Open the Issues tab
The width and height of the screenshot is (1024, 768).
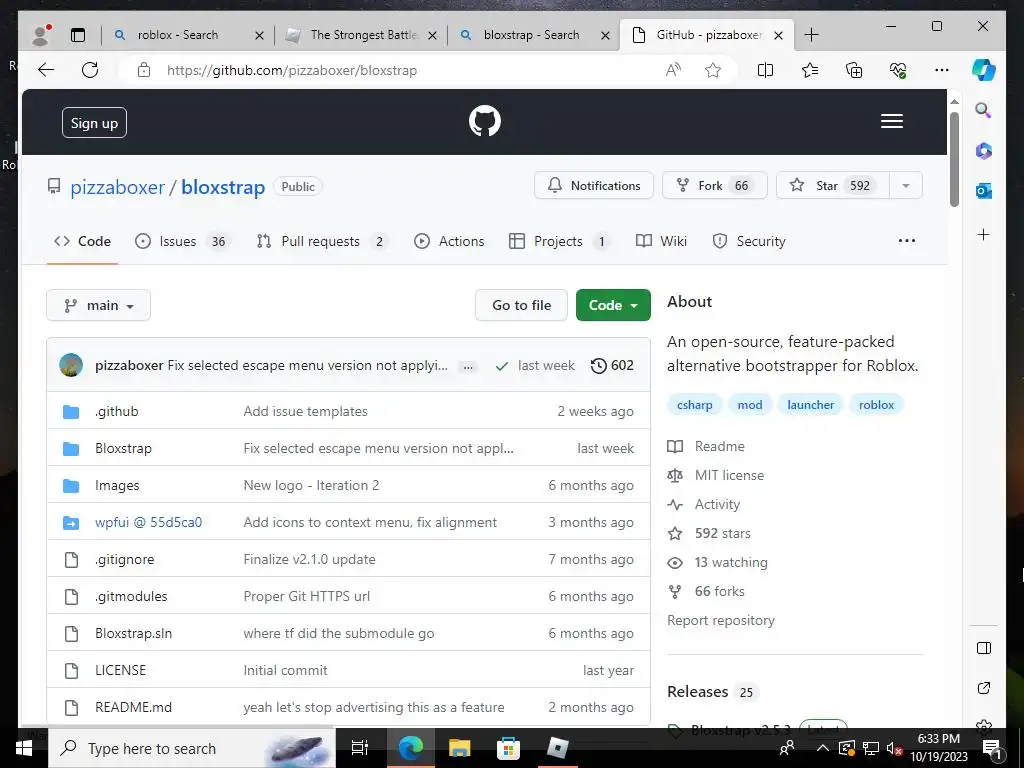click(183, 242)
